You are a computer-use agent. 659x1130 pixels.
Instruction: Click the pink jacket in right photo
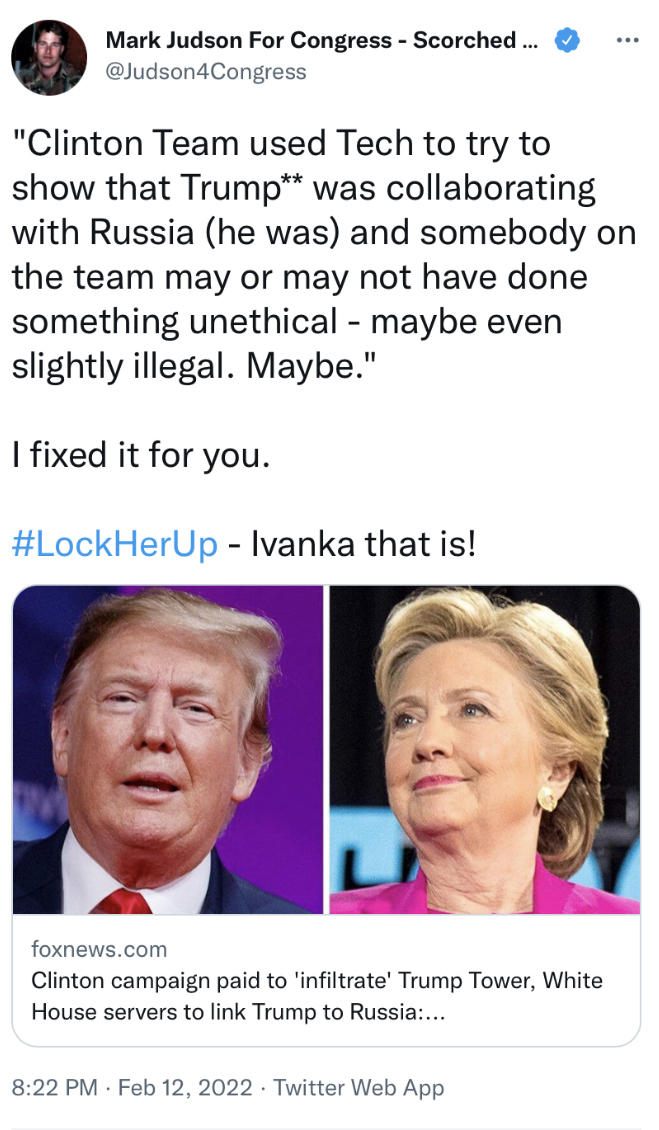click(x=485, y=892)
